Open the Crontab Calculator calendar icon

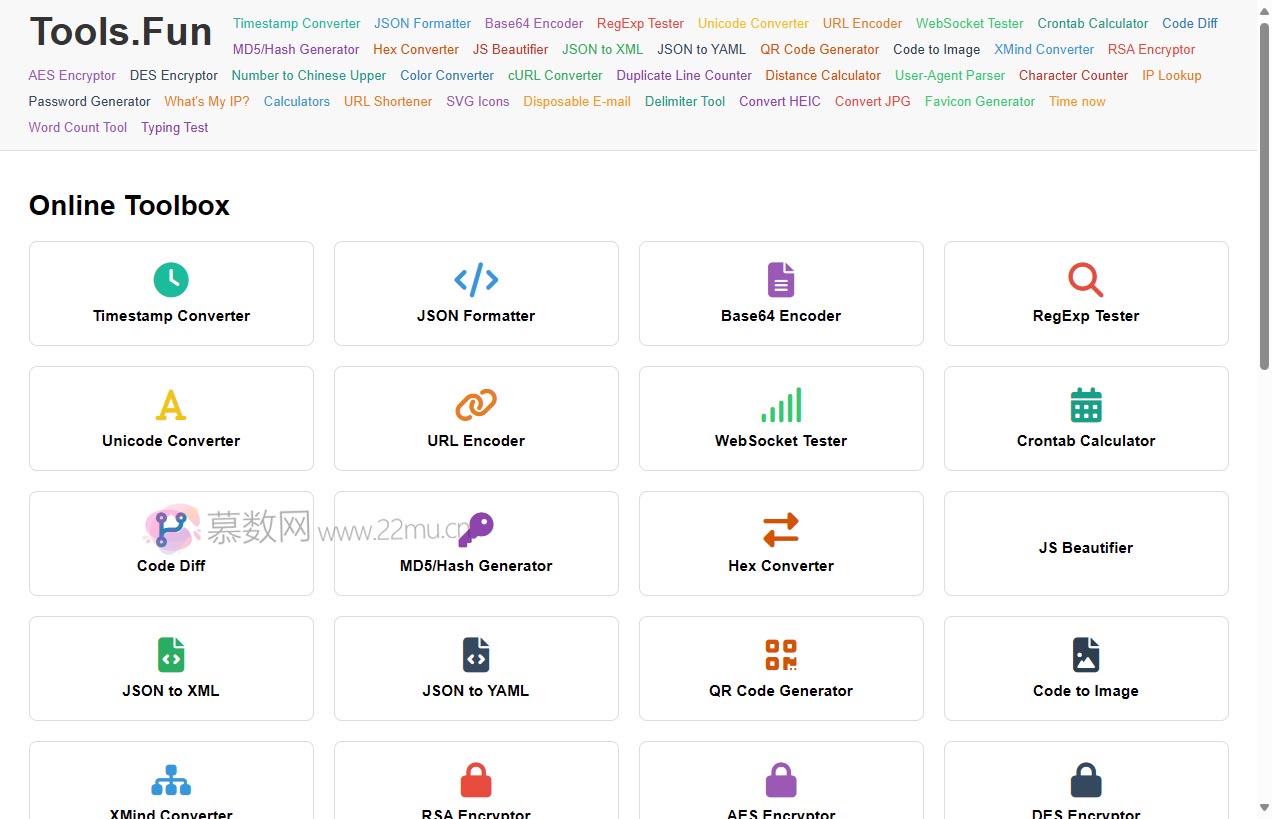click(1085, 405)
